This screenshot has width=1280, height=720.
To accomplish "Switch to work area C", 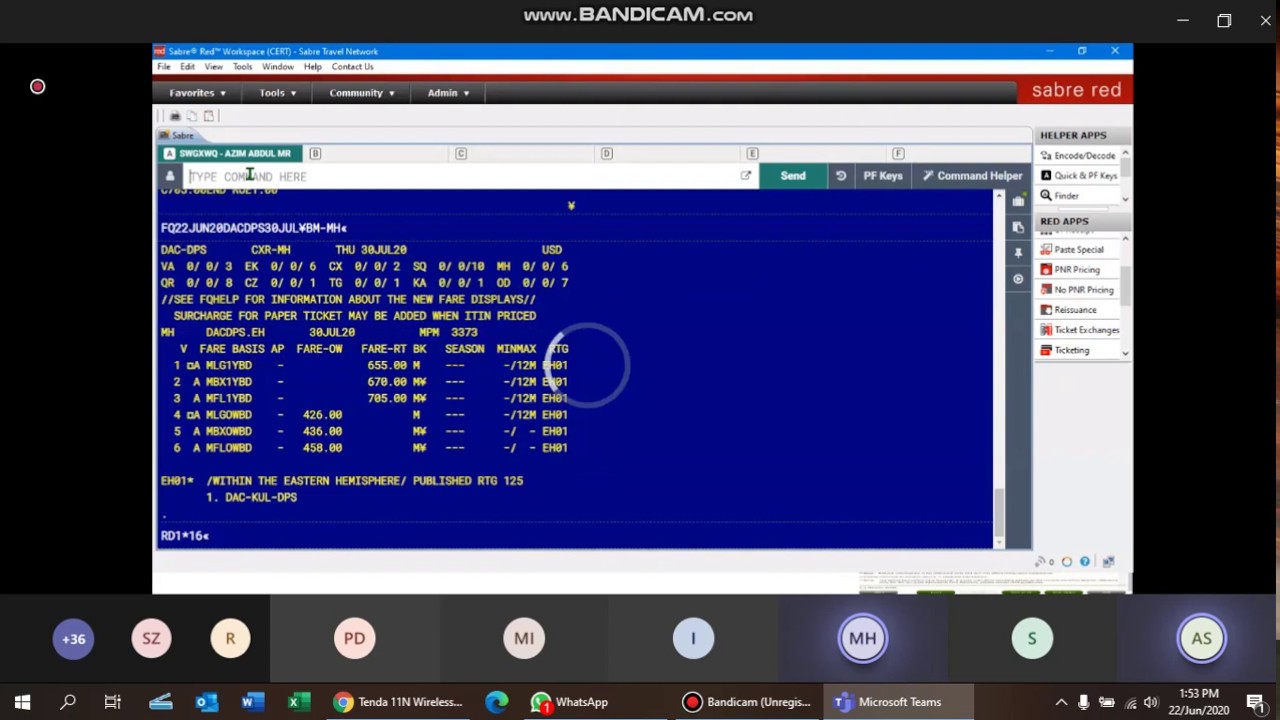I will pos(461,153).
